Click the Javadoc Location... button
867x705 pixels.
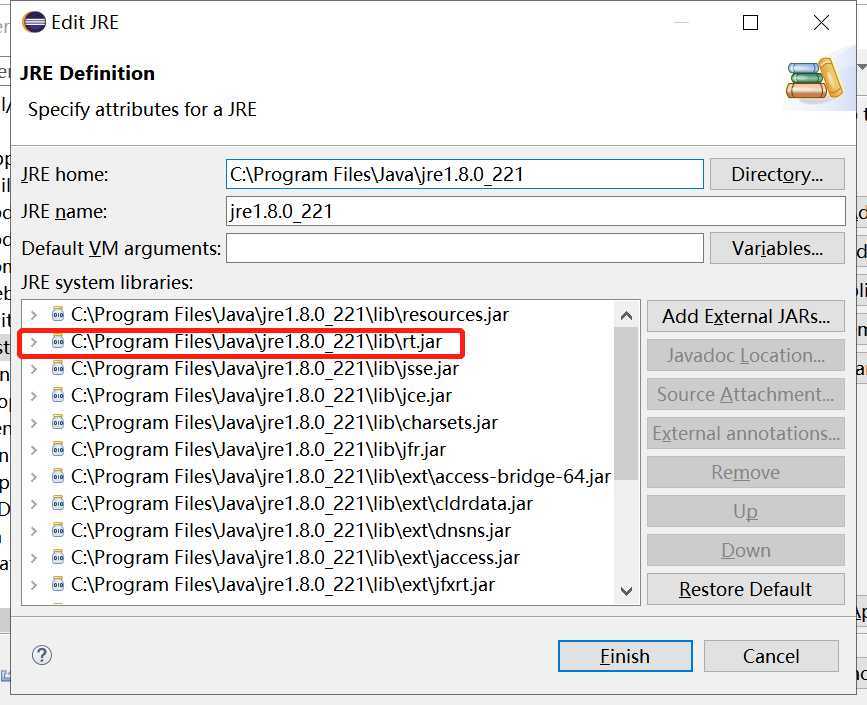click(x=746, y=355)
